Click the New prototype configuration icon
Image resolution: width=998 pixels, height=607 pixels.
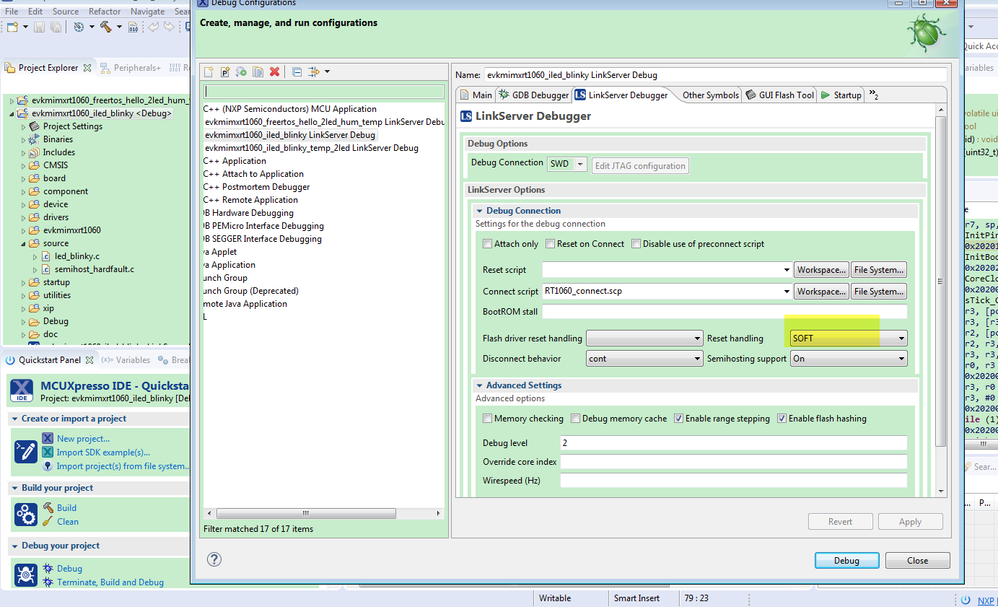(x=225, y=72)
